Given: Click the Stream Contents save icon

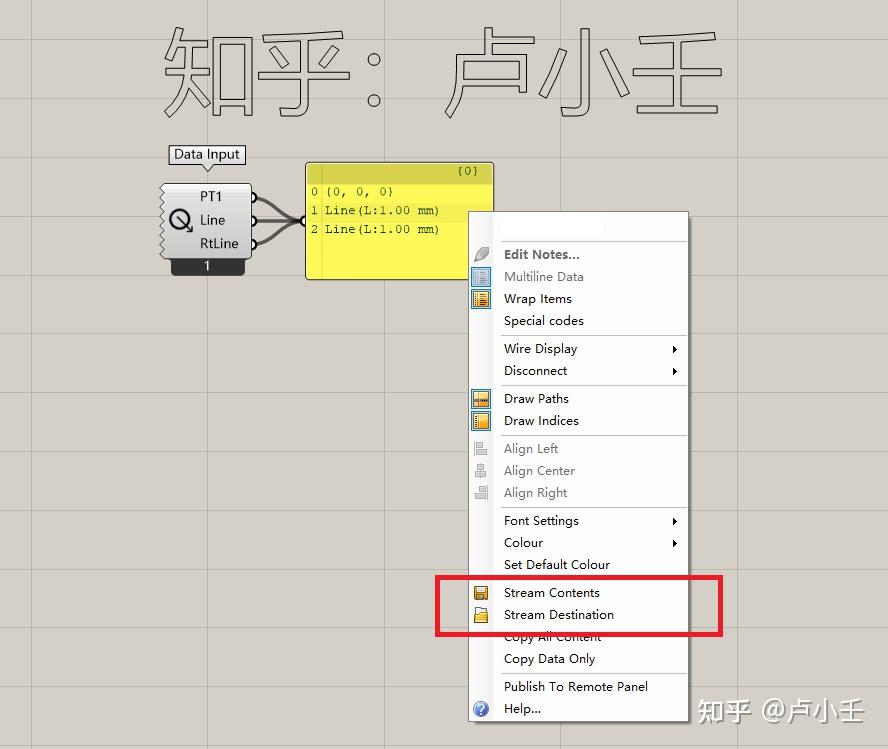Looking at the screenshot, I should click(x=481, y=592).
